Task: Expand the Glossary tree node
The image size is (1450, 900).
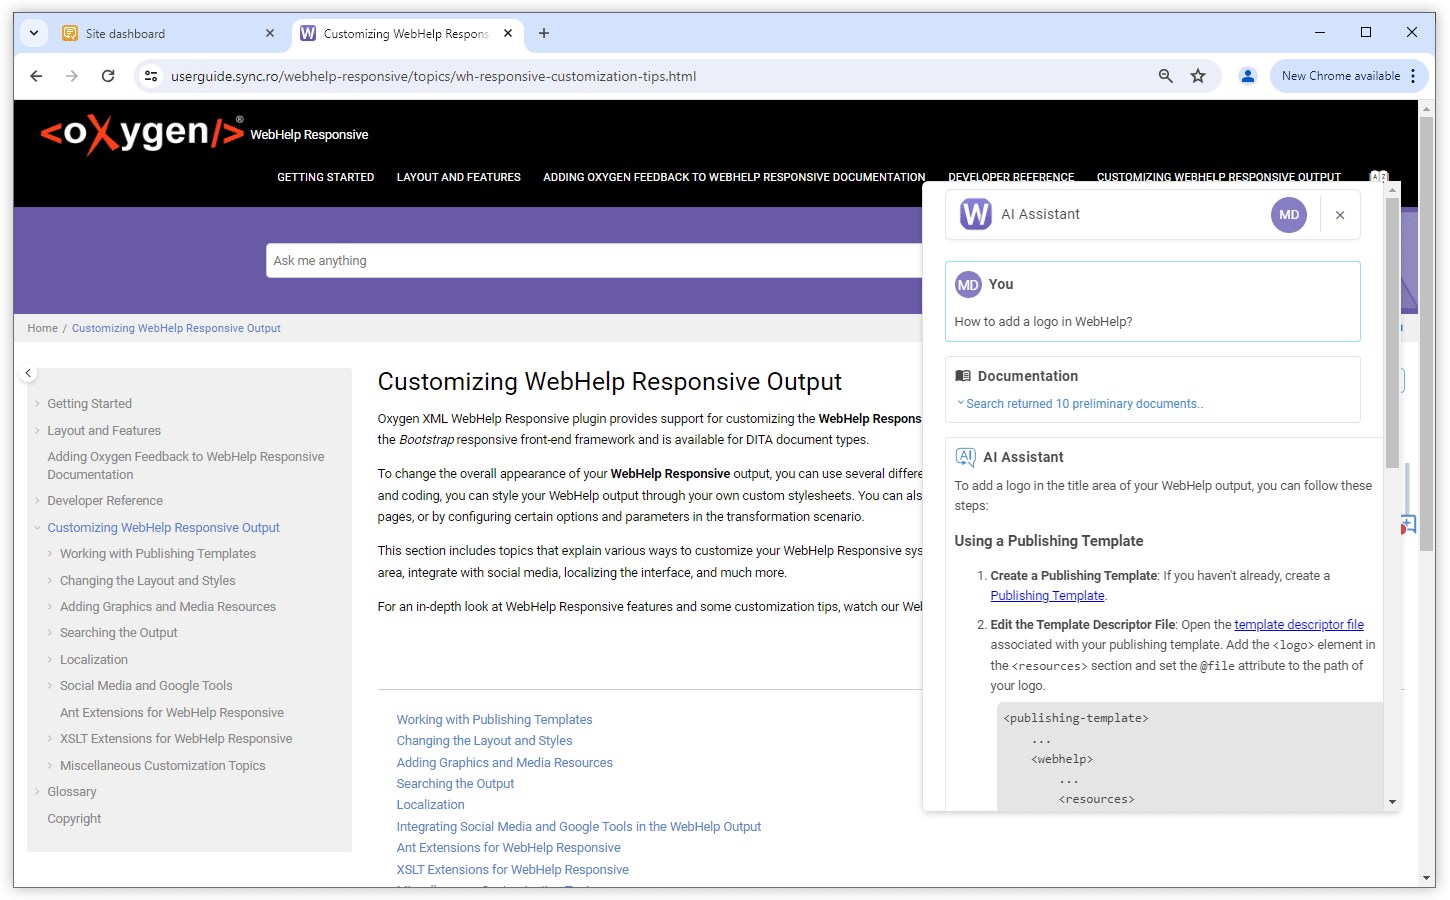Action: pyautogui.click(x=37, y=792)
